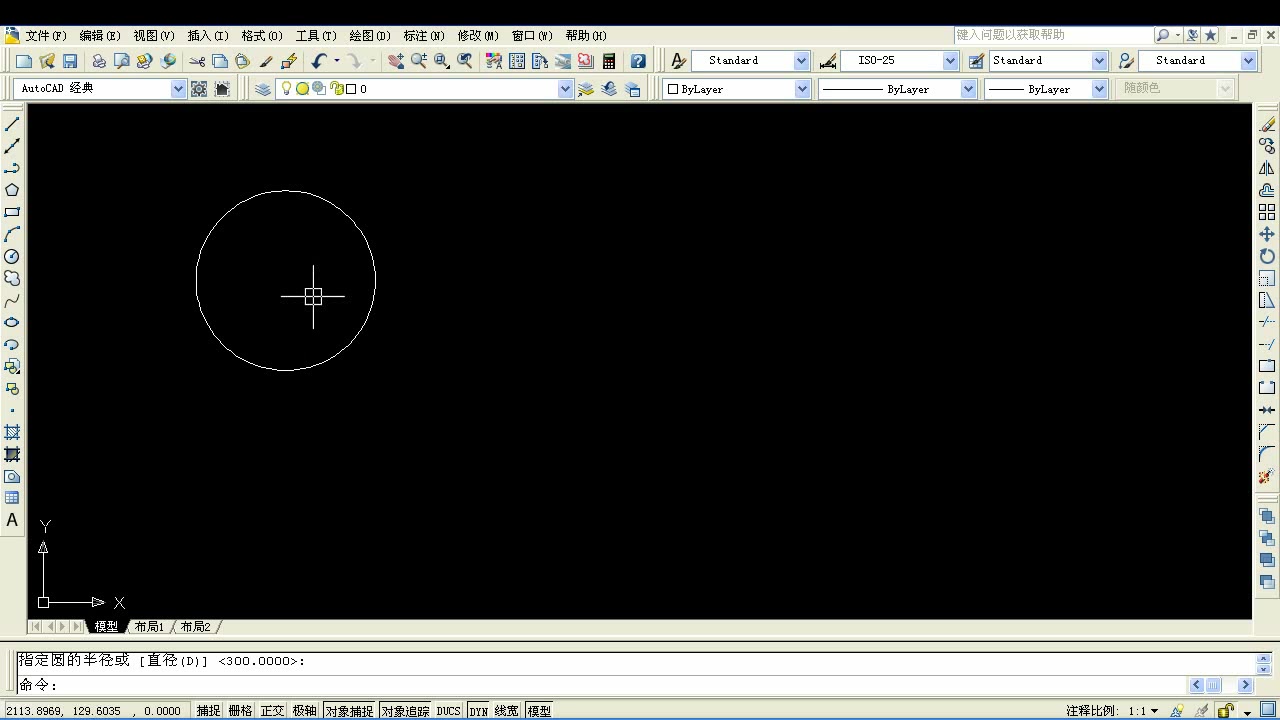Click the Undo arrow icon
The image size is (1280, 720).
click(319, 61)
